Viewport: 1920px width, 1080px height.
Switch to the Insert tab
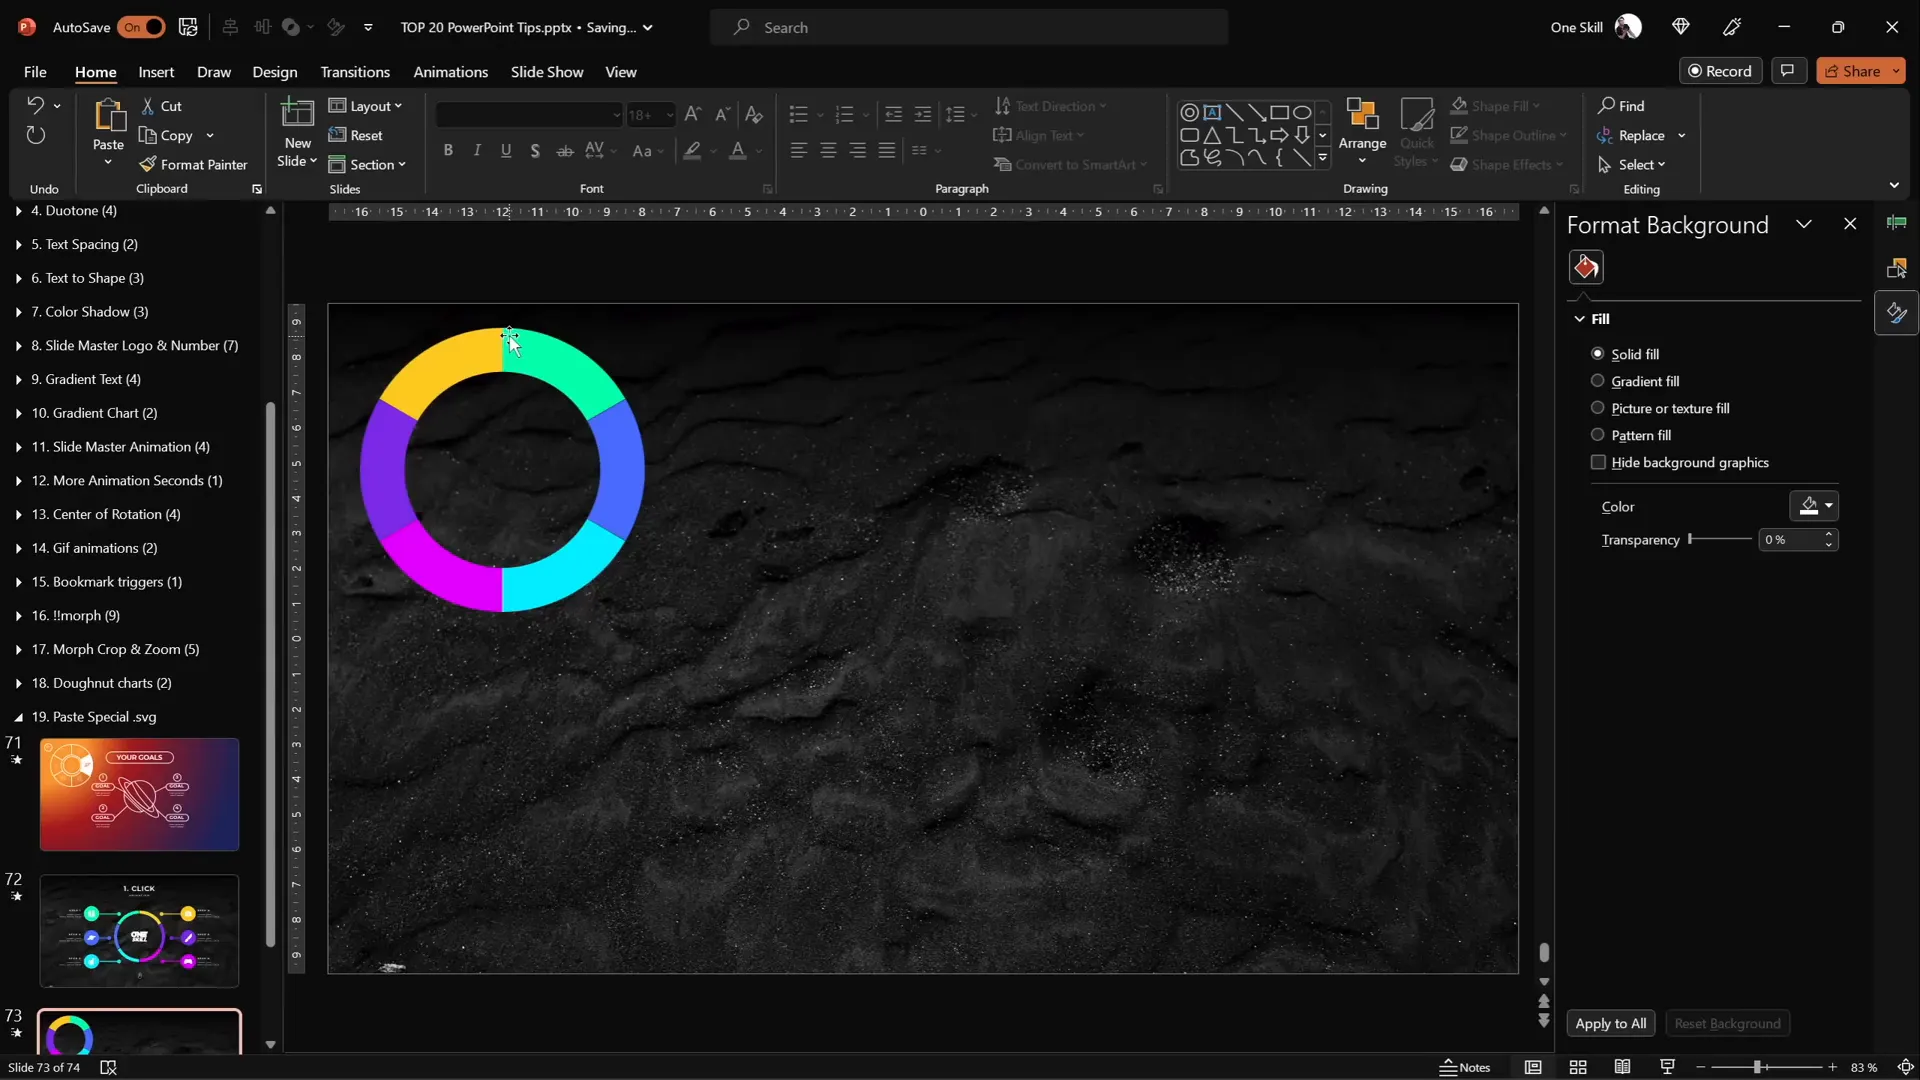coord(156,71)
